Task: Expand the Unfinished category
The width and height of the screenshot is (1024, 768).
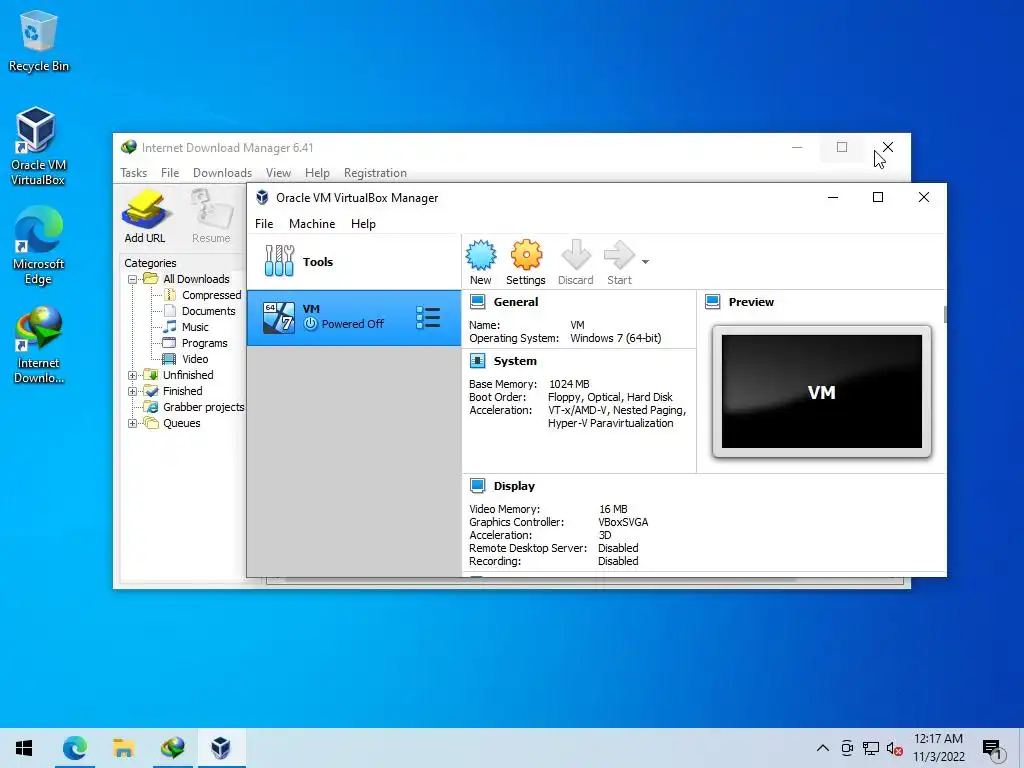Action: pos(133,376)
